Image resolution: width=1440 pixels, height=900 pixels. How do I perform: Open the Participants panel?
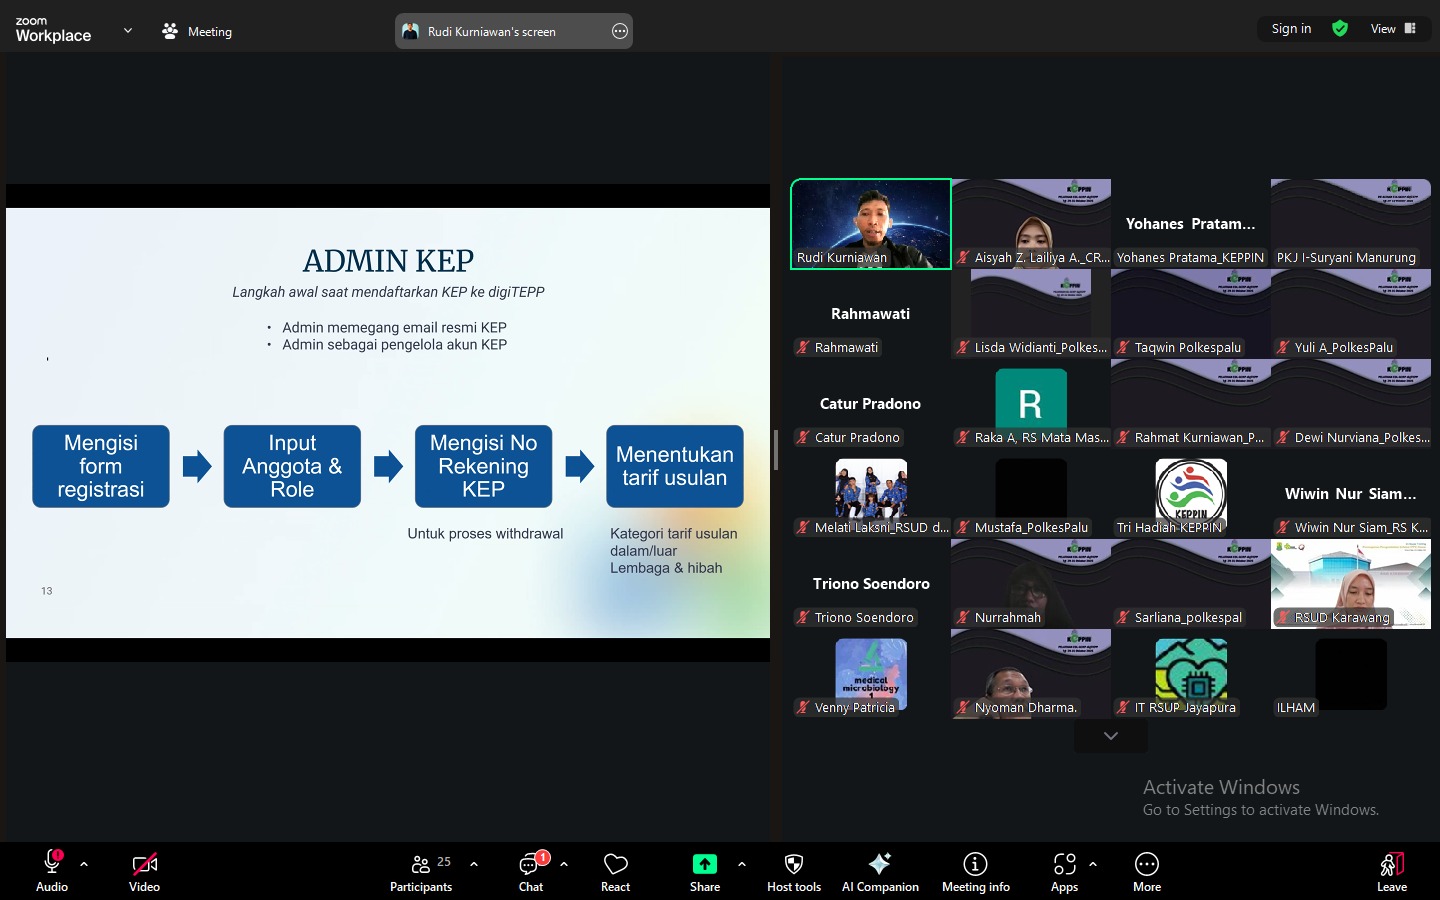(x=421, y=871)
